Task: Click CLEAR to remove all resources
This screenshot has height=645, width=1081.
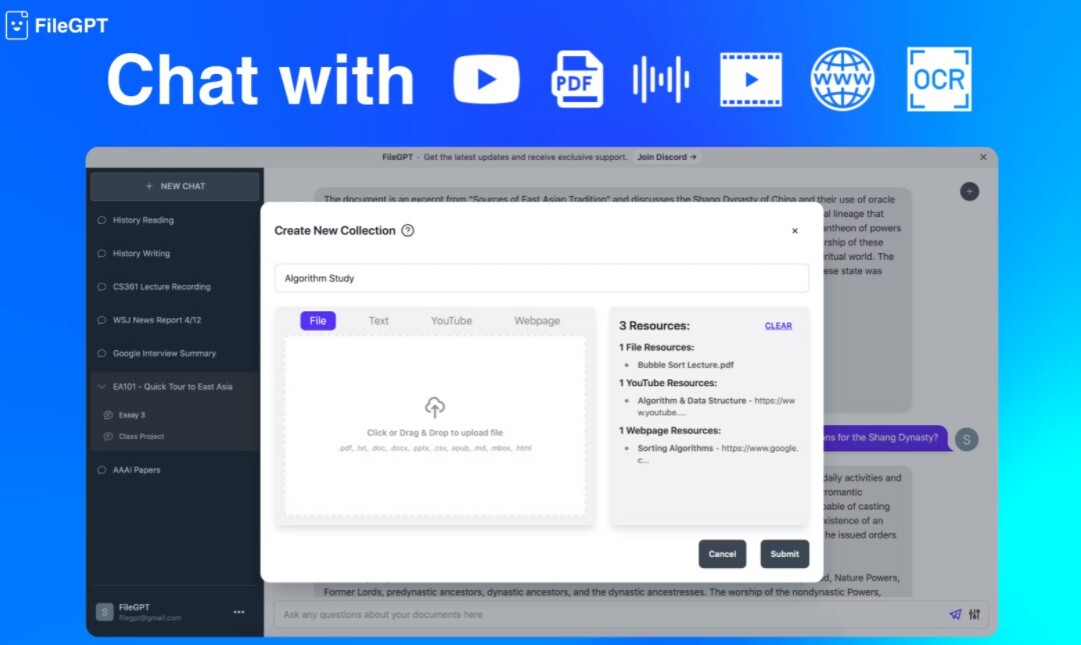Action: 778,326
